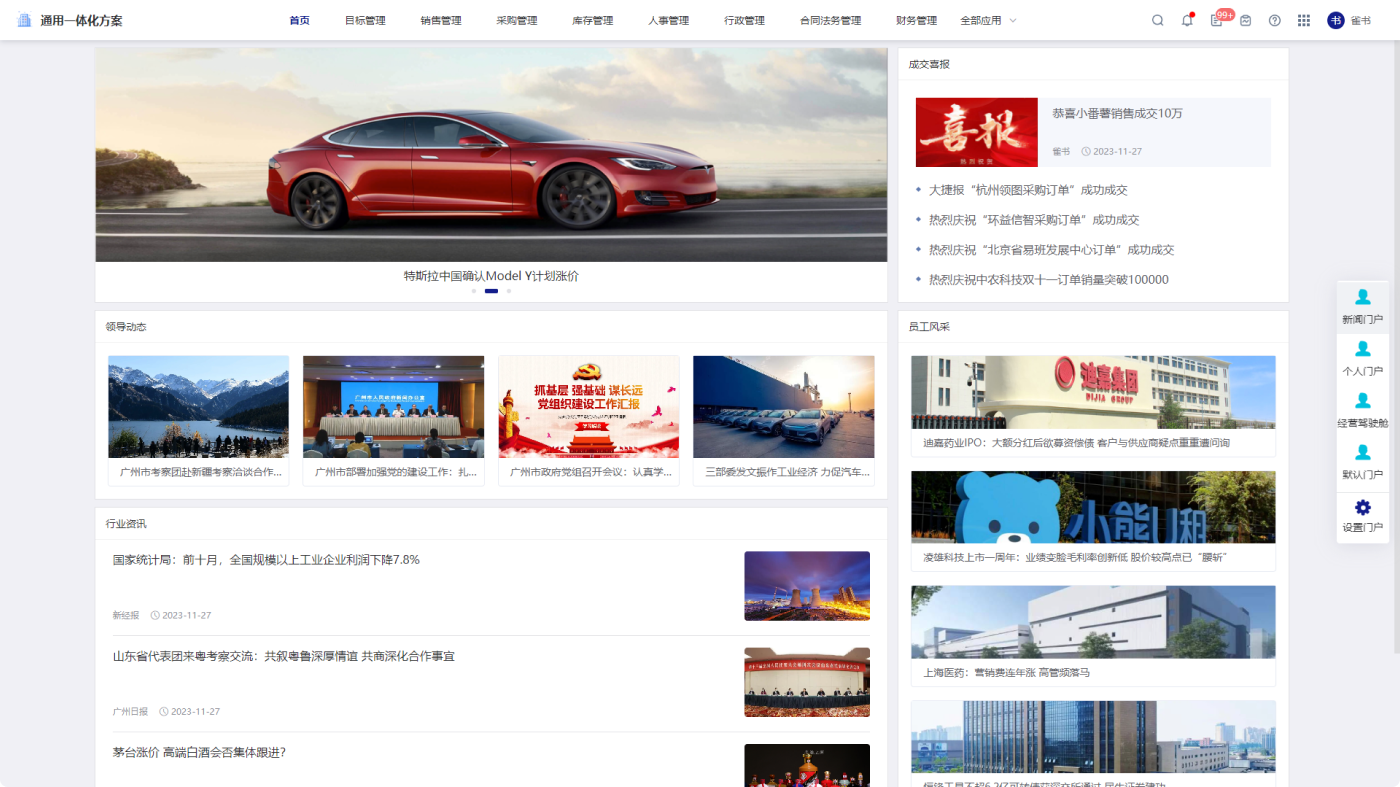Switch to 新闻门户 portal icon

coord(1363,297)
